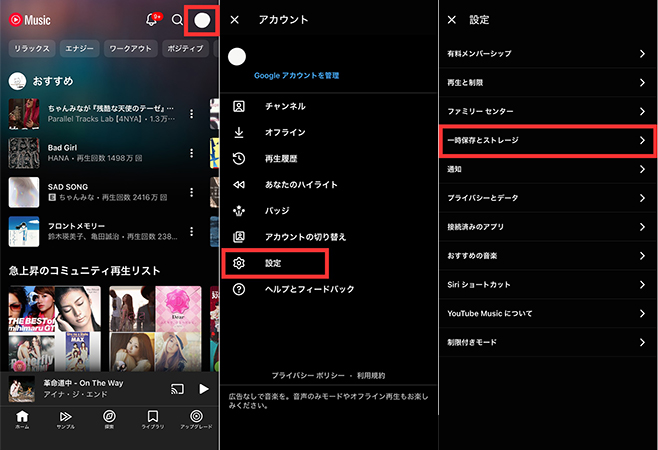Click the 設定 gear icon
The image size is (658, 450).
tap(239, 263)
